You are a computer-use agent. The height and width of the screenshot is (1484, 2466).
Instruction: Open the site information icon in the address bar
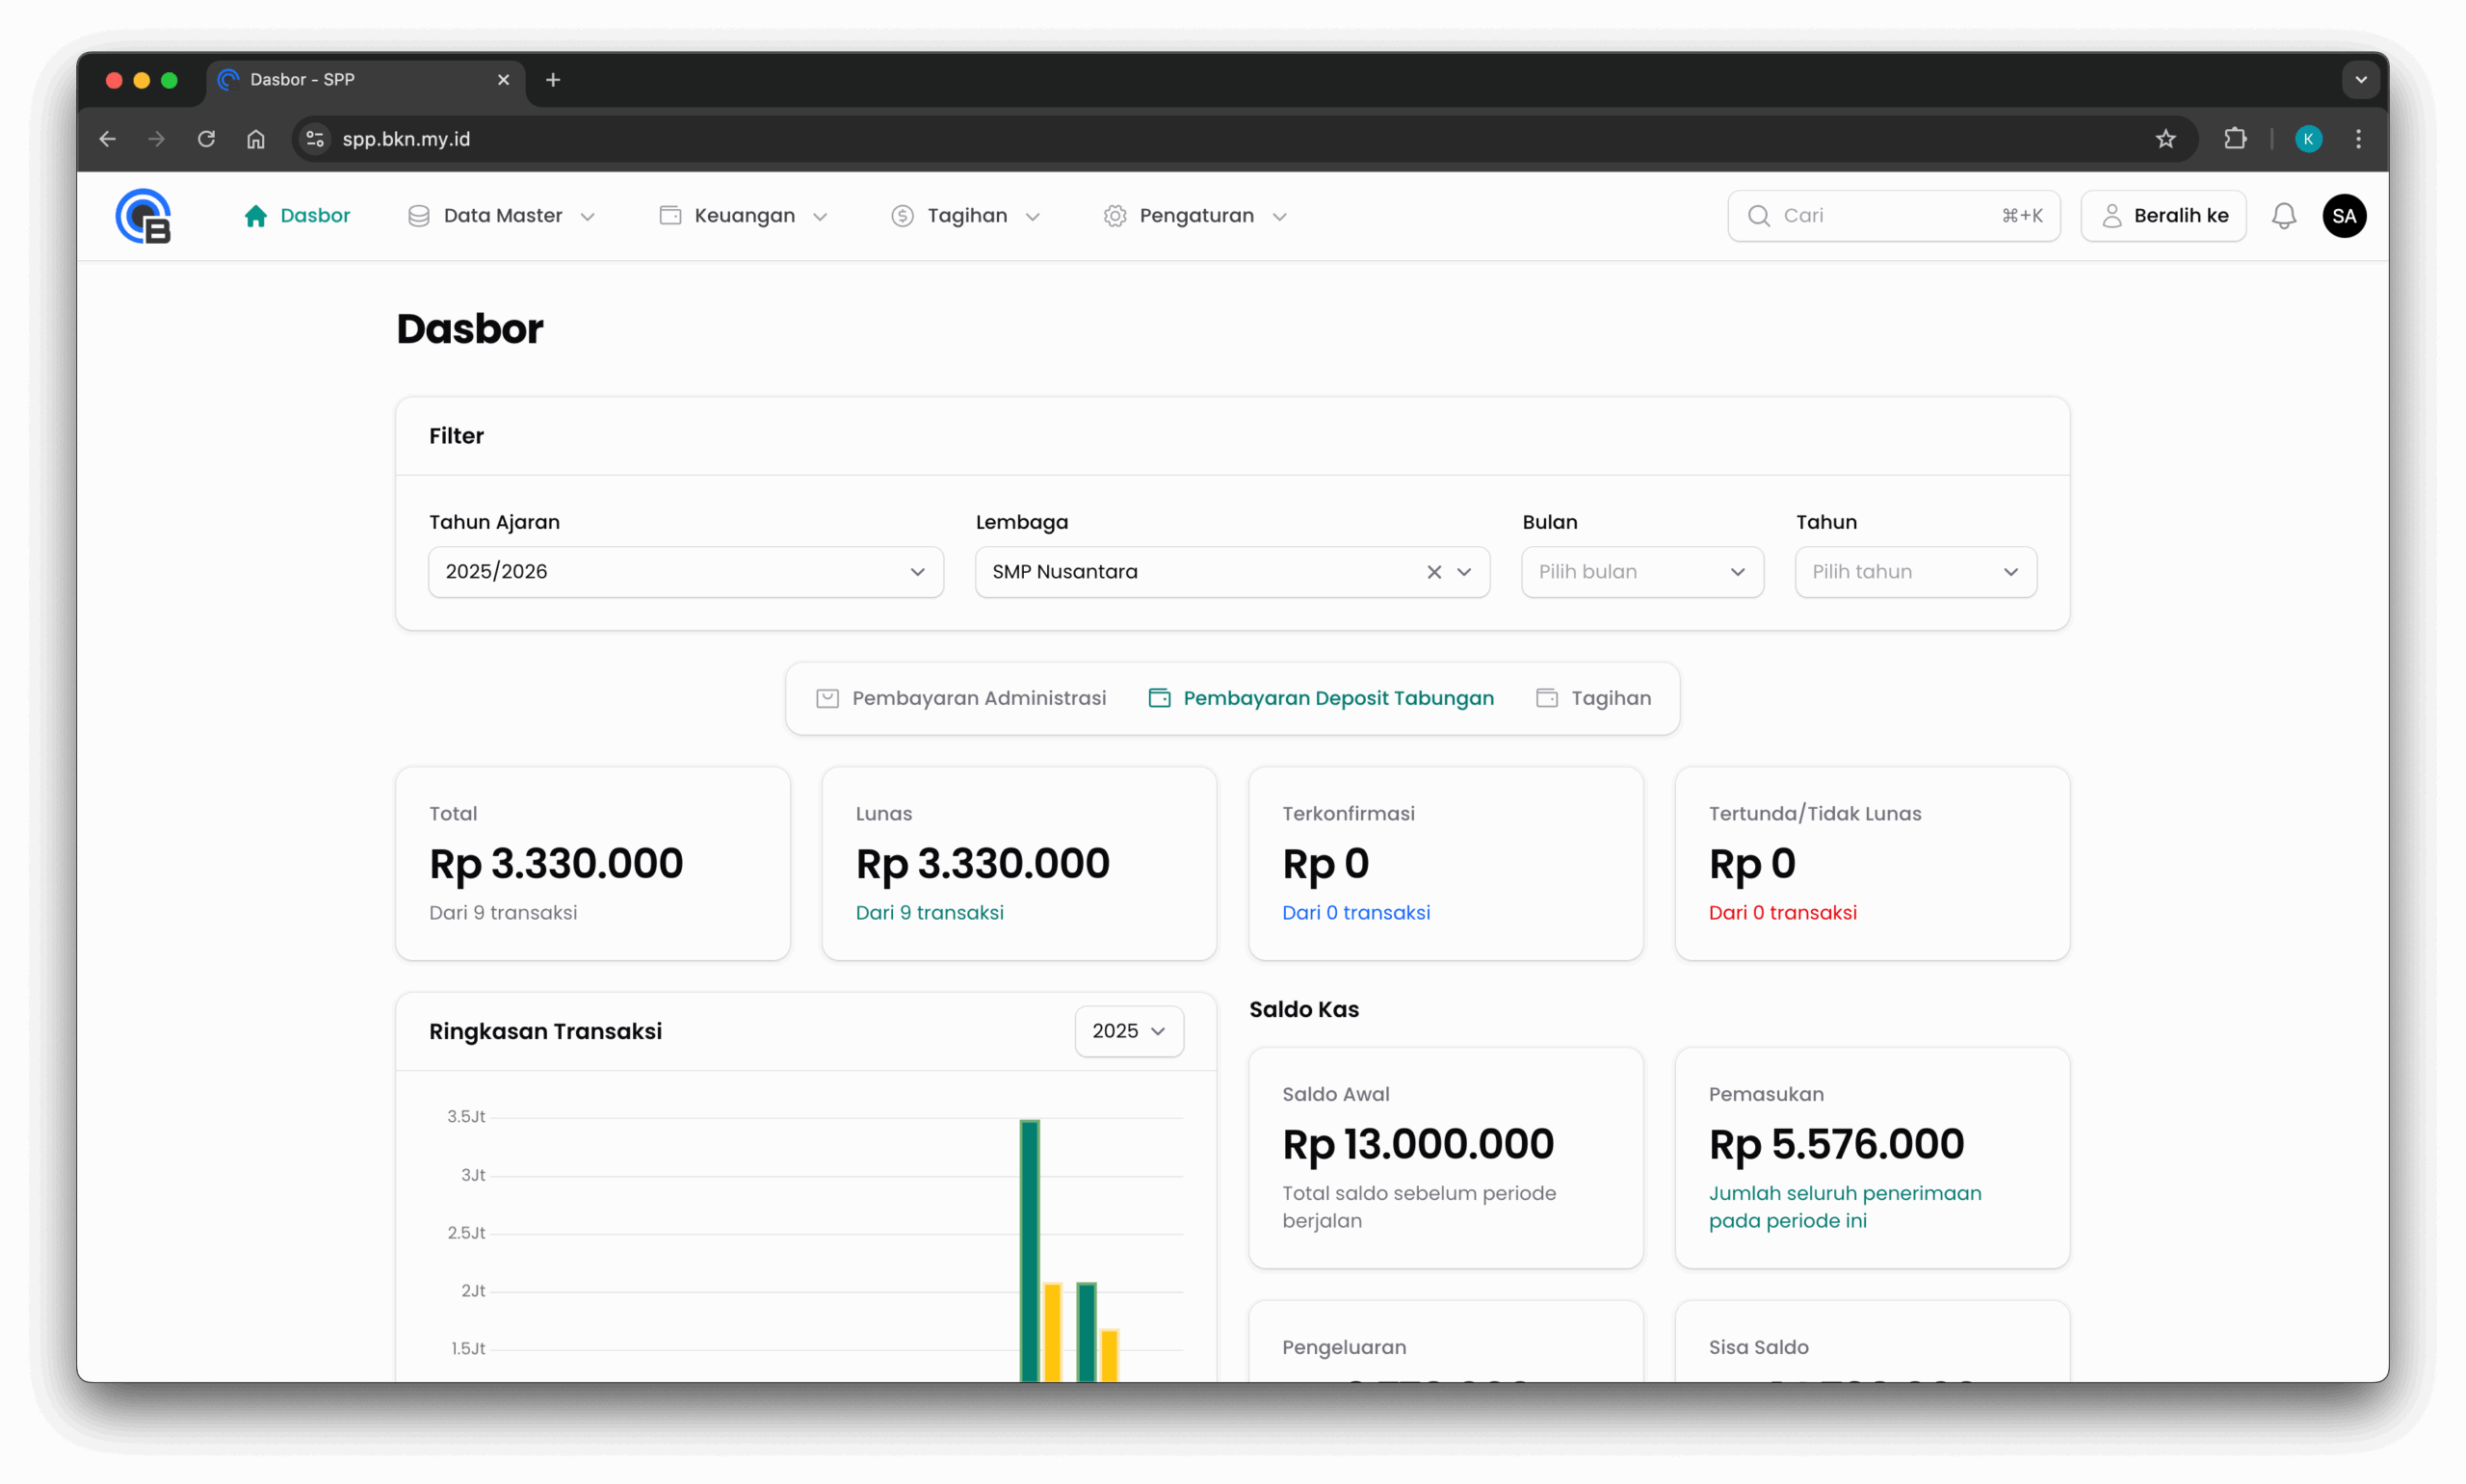click(x=315, y=139)
